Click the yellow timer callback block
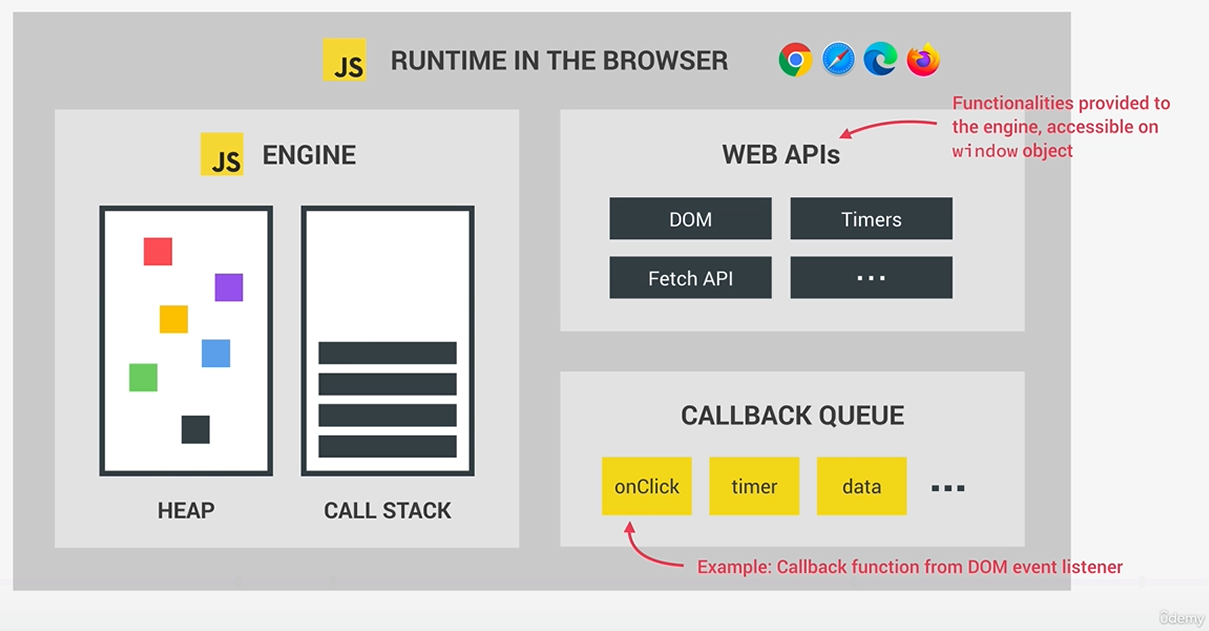1209x631 pixels. point(754,487)
